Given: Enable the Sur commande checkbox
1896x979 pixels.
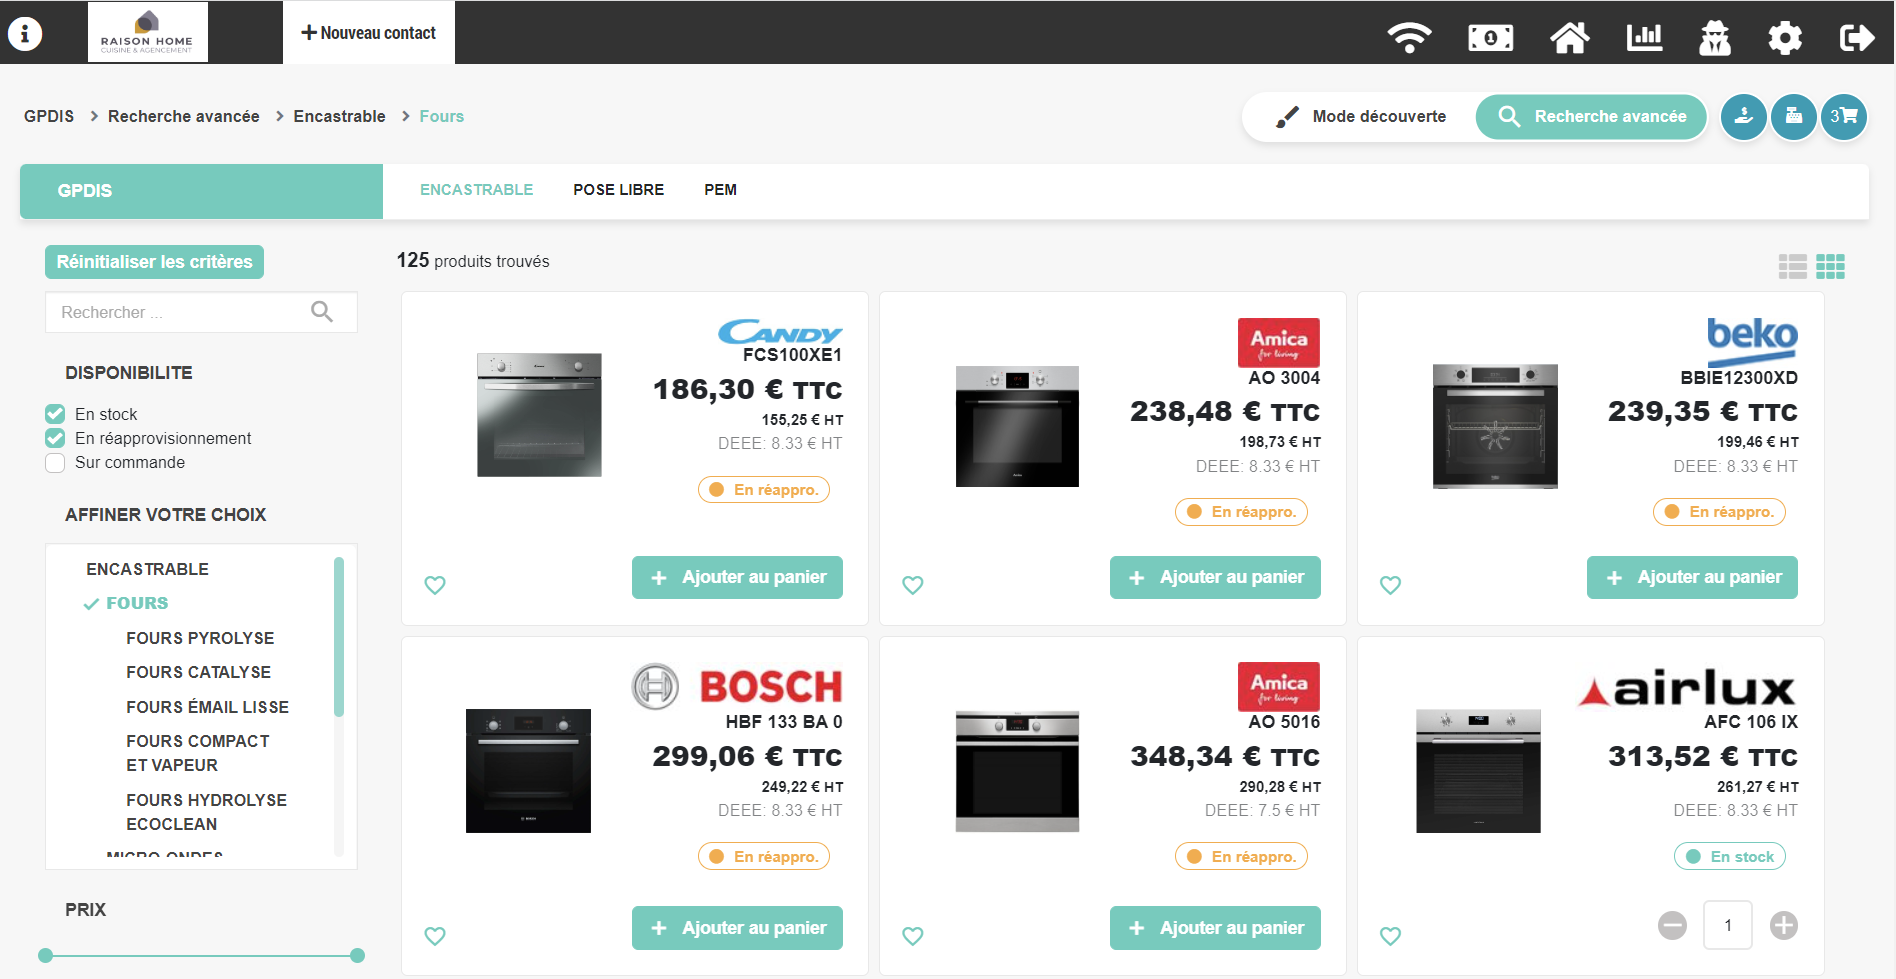Looking at the screenshot, I should pos(56,462).
